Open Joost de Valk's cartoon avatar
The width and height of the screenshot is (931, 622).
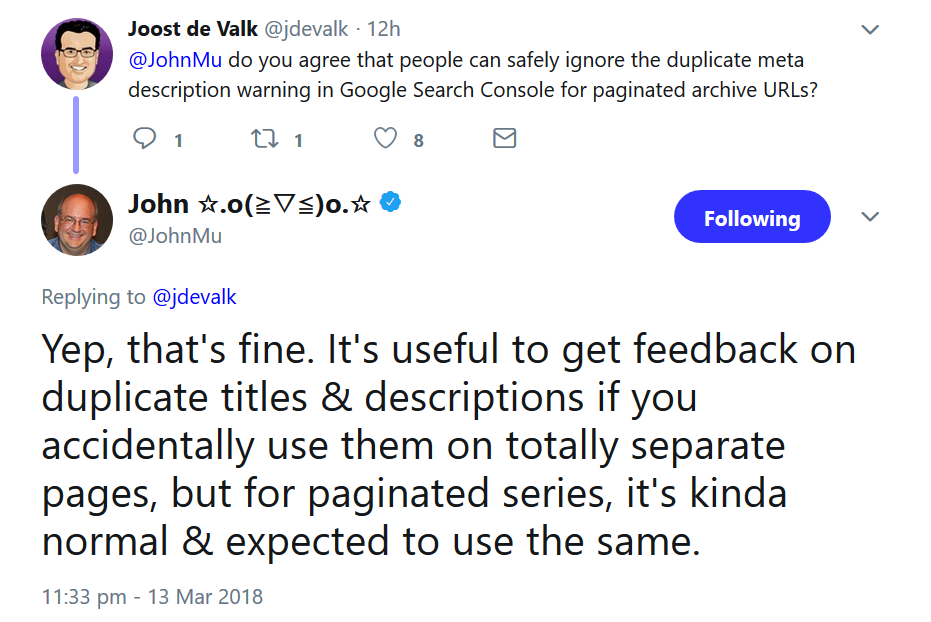[77, 53]
